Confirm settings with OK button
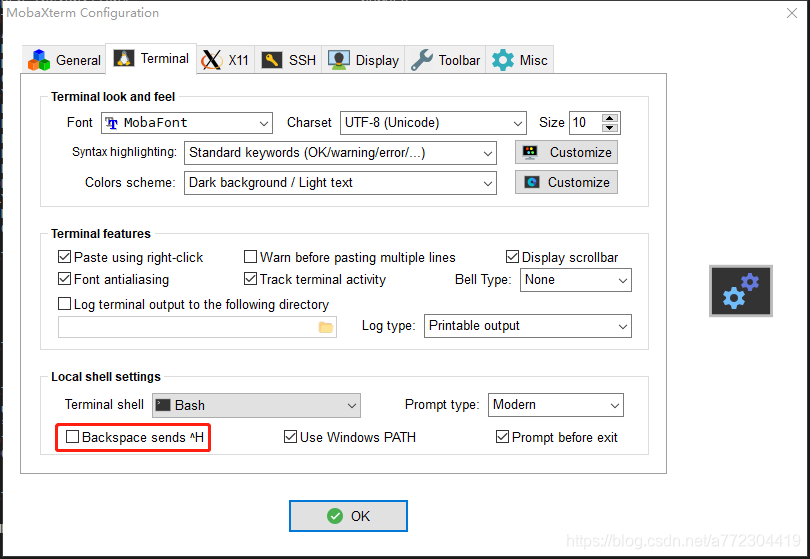Image resolution: width=810 pixels, height=559 pixels. (x=348, y=516)
